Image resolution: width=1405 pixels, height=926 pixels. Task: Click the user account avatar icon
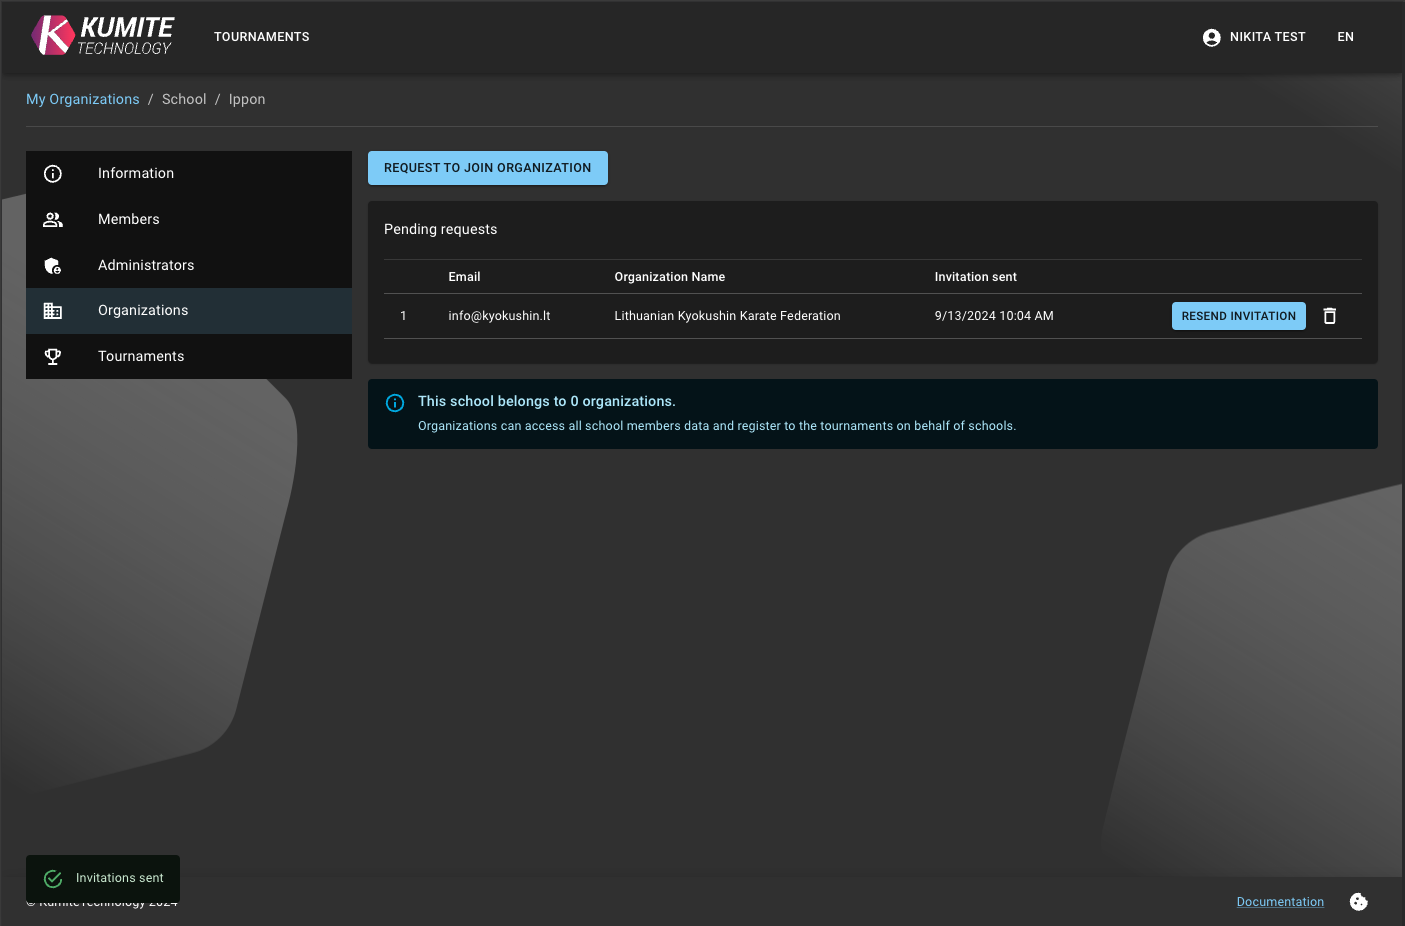[x=1211, y=38]
